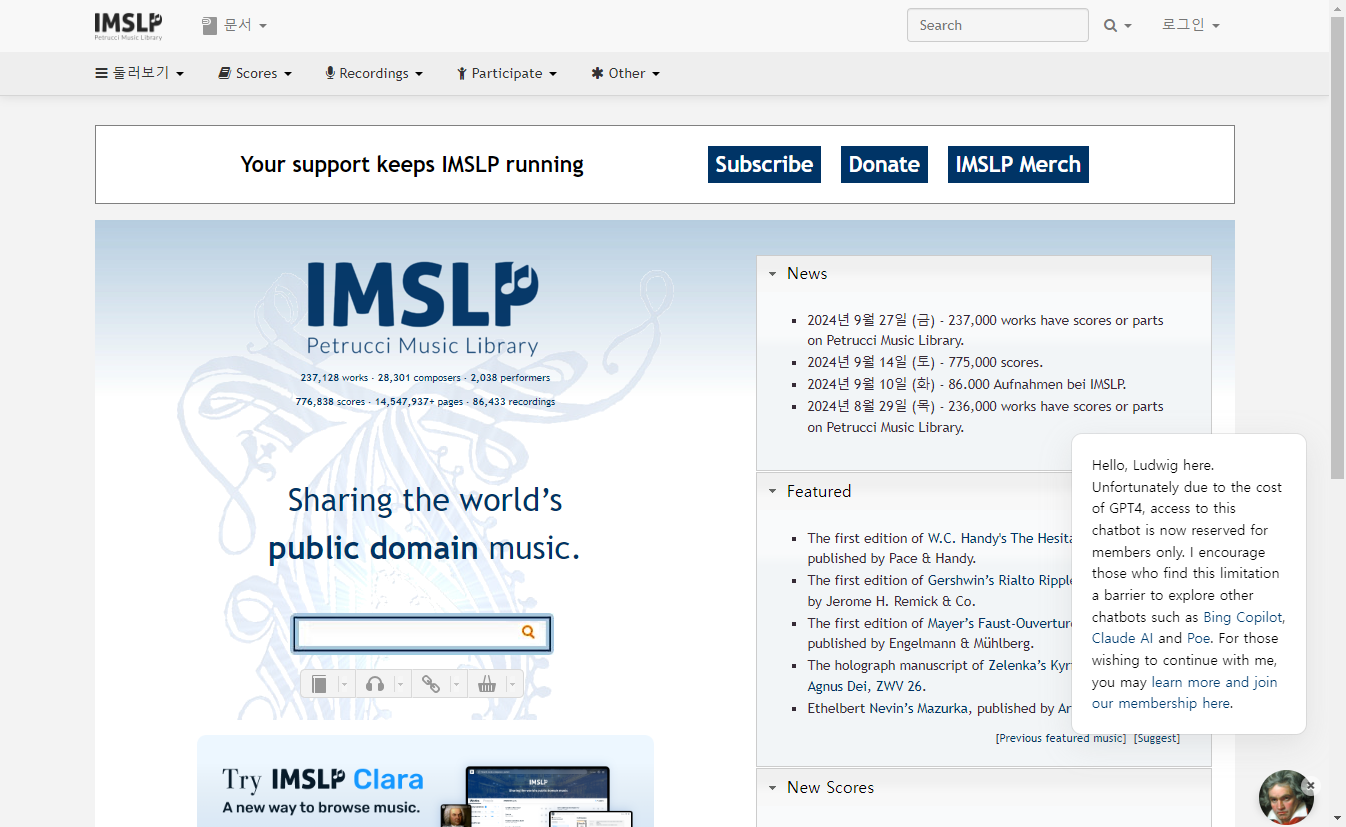This screenshot has height=827, width=1346.
Task: Click the page vertical scrollbar thumb
Action: point(1337,248)
